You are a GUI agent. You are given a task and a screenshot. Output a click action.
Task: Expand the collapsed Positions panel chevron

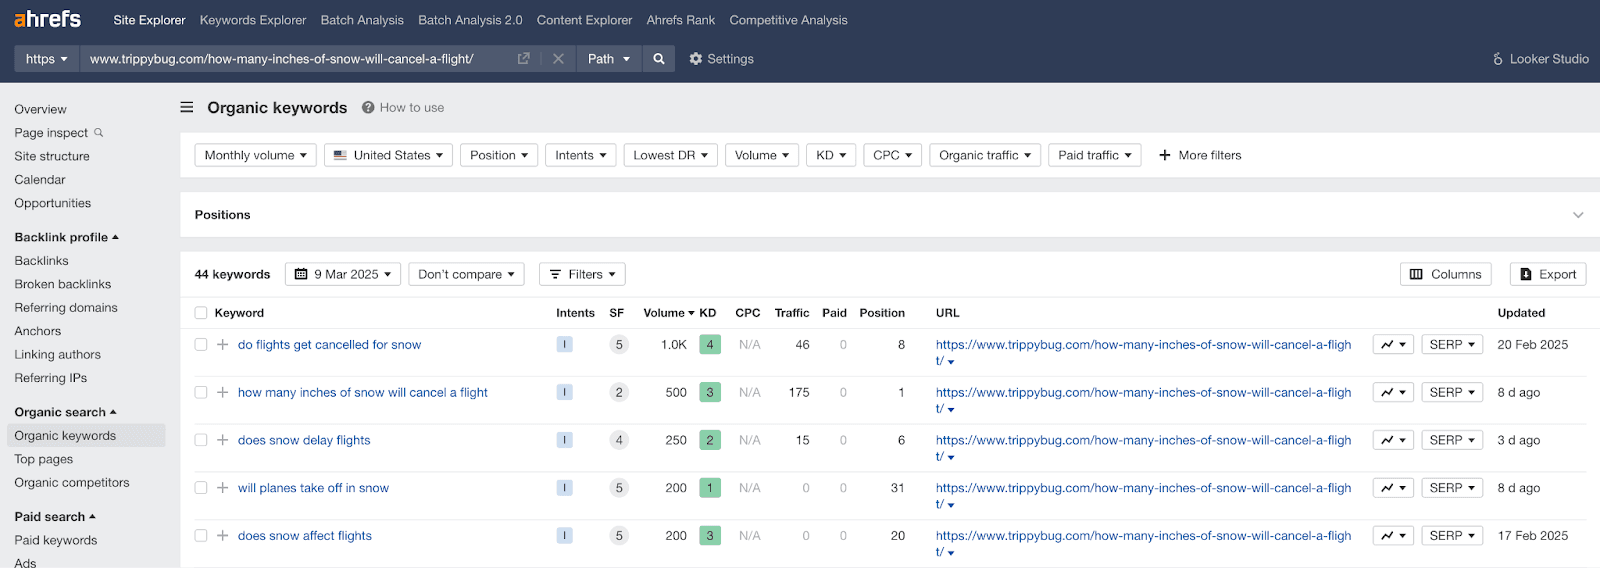coord(1578,215)
